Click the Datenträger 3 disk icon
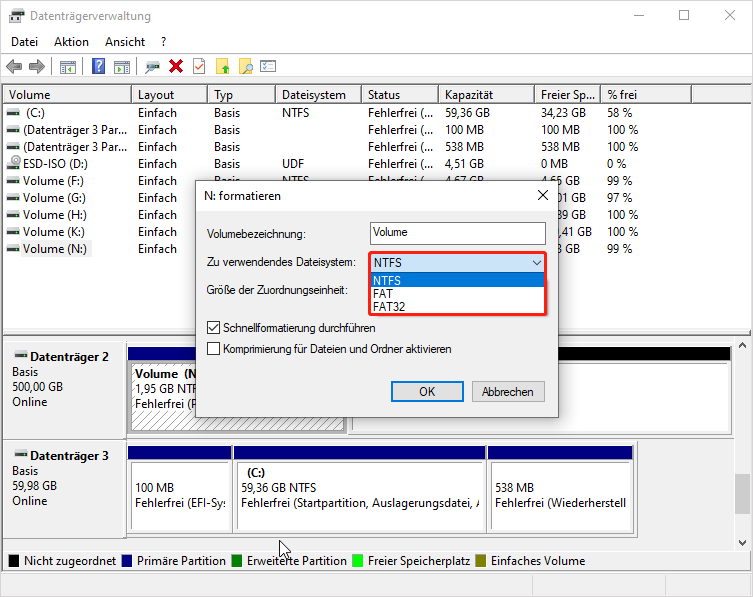 tap(21, 454)
